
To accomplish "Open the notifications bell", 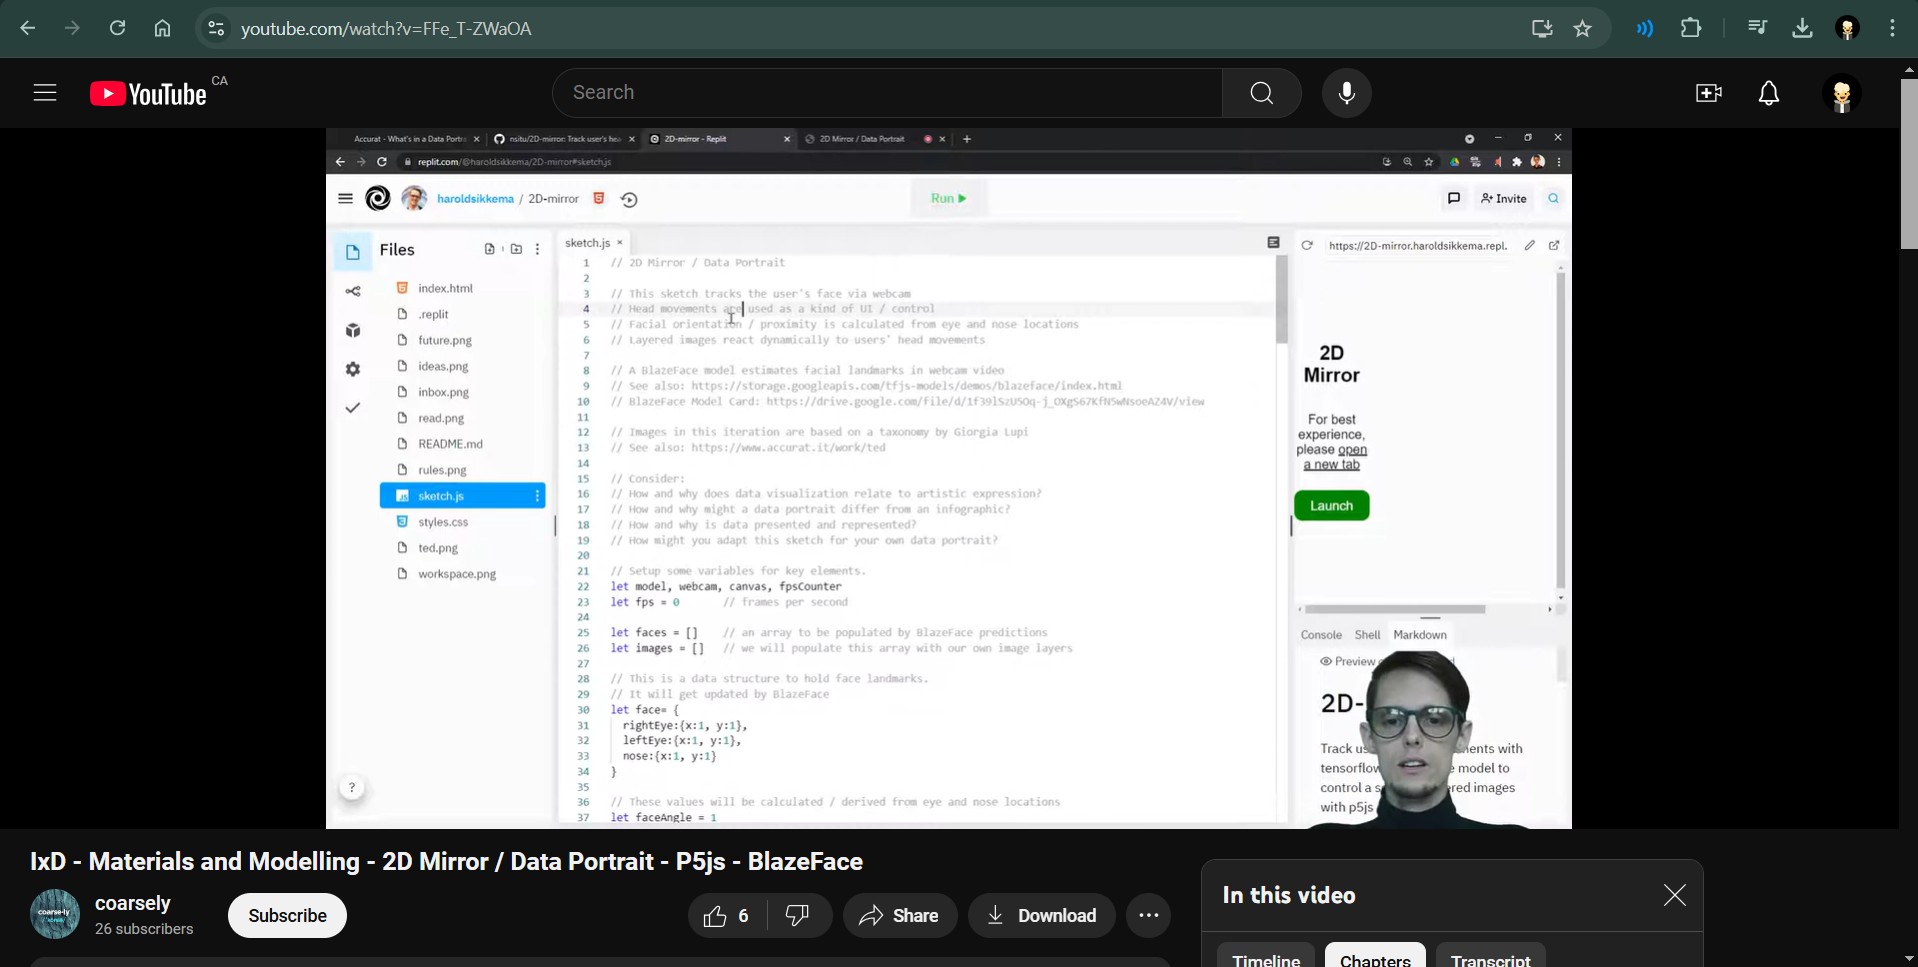I will point(1768,93).
